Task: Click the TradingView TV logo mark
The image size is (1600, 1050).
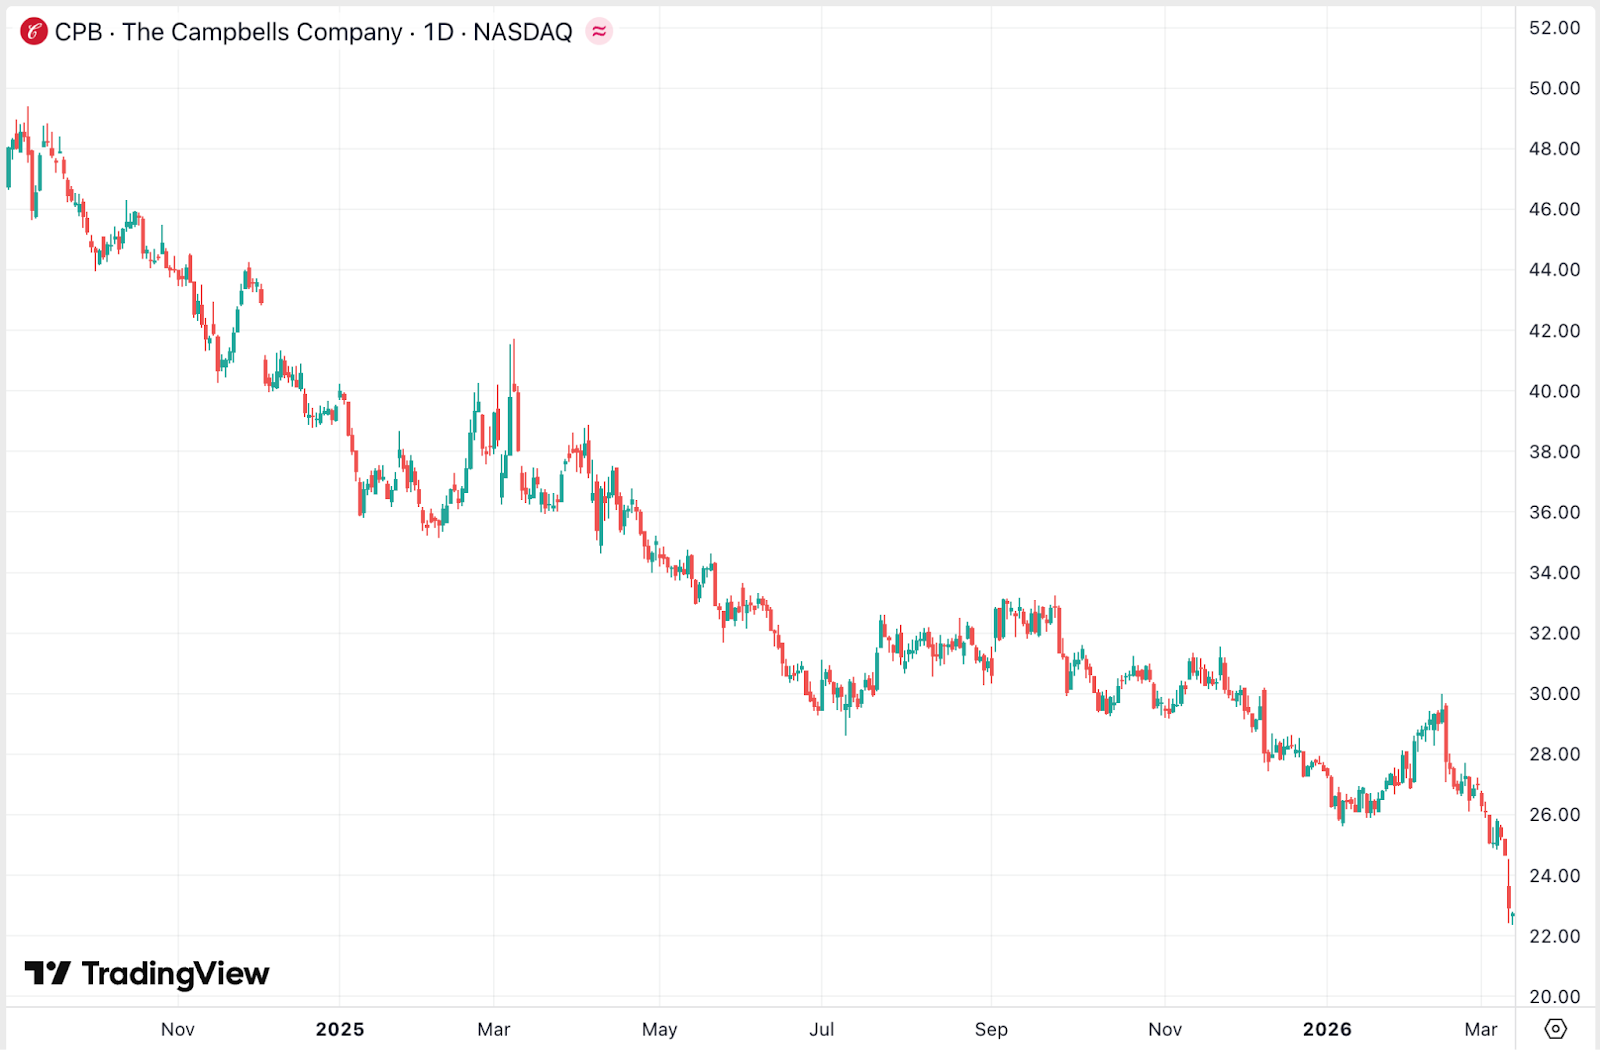Action: pos(47,973)
